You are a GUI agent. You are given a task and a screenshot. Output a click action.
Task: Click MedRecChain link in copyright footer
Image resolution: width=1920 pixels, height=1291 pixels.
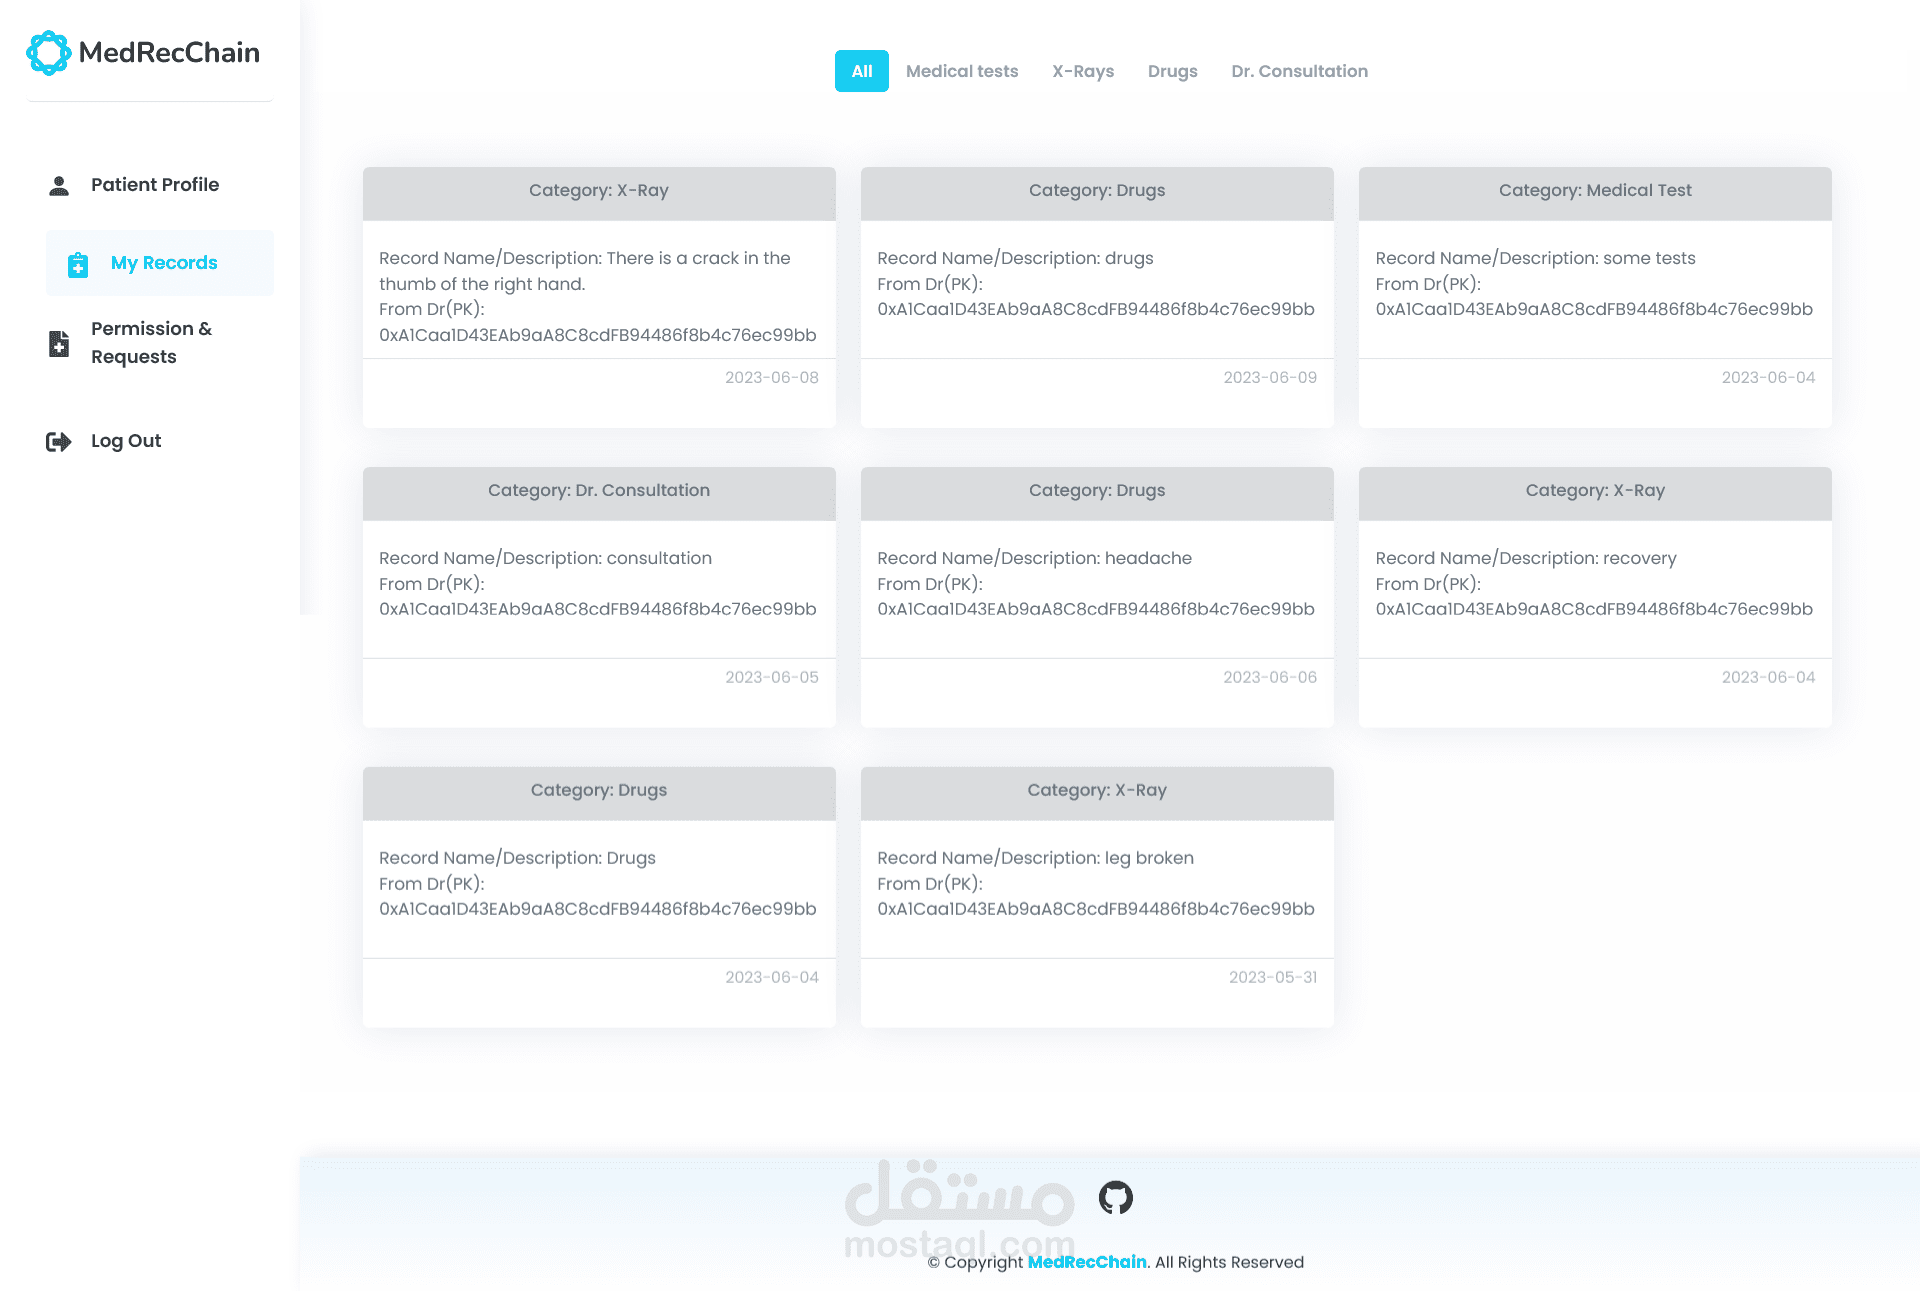pos(1087,1262)
